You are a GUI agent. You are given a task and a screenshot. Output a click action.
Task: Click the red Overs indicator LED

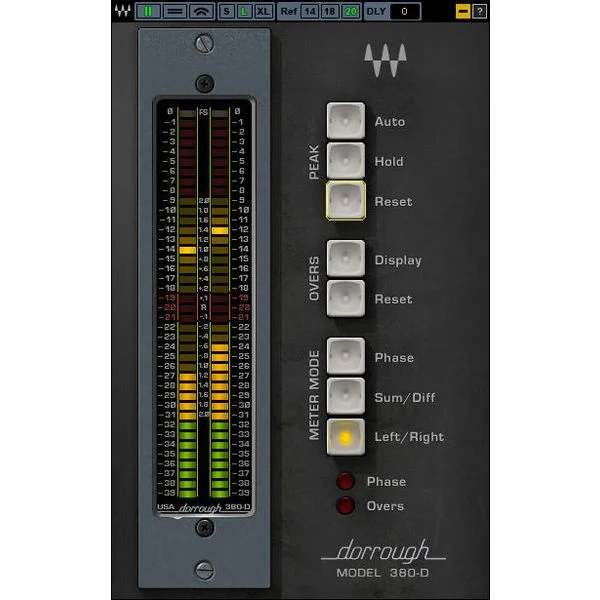(x=345, y=505)
